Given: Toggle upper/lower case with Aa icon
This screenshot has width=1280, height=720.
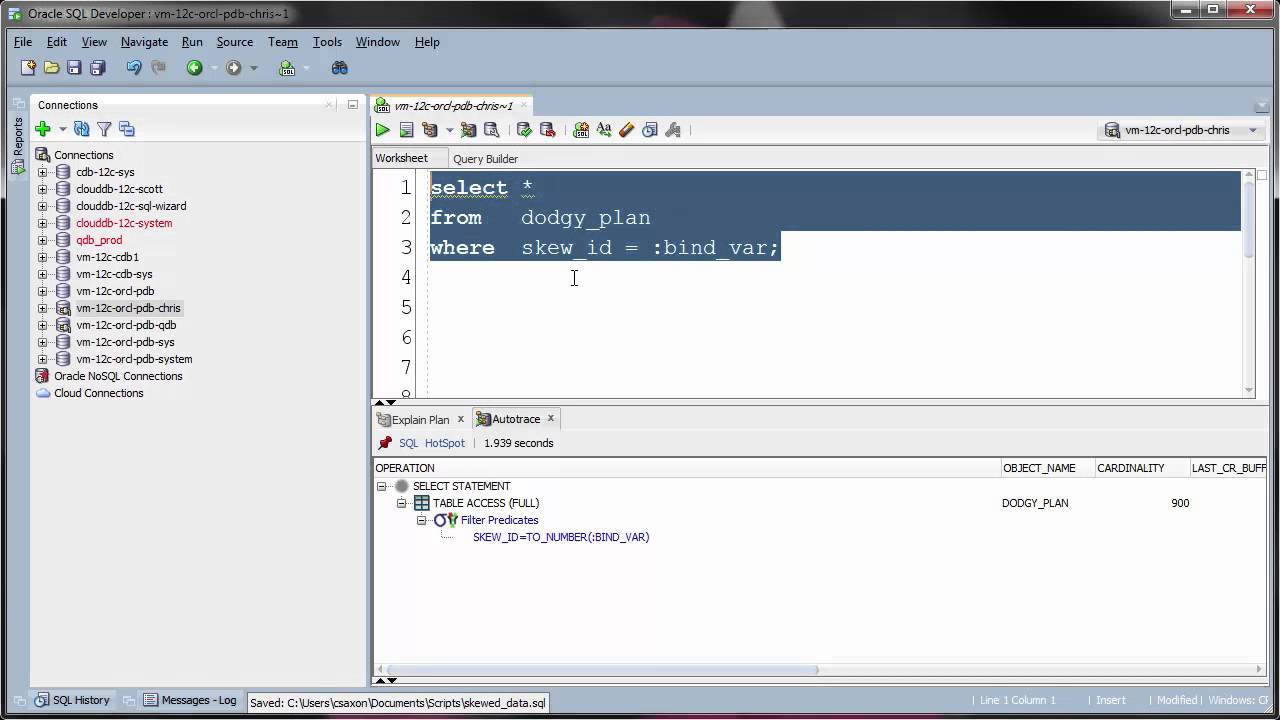Looking at the screenshot, I should click(604, 130).
